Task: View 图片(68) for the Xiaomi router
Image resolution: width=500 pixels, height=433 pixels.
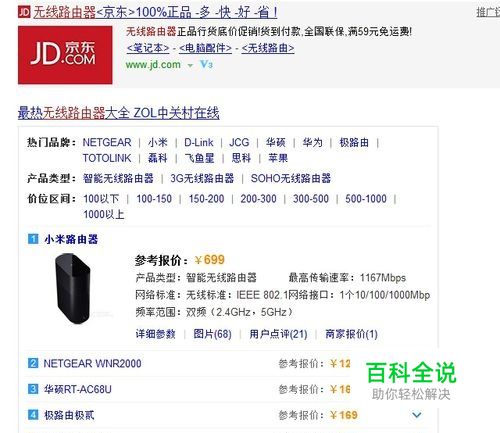Action: coord(212,334)
